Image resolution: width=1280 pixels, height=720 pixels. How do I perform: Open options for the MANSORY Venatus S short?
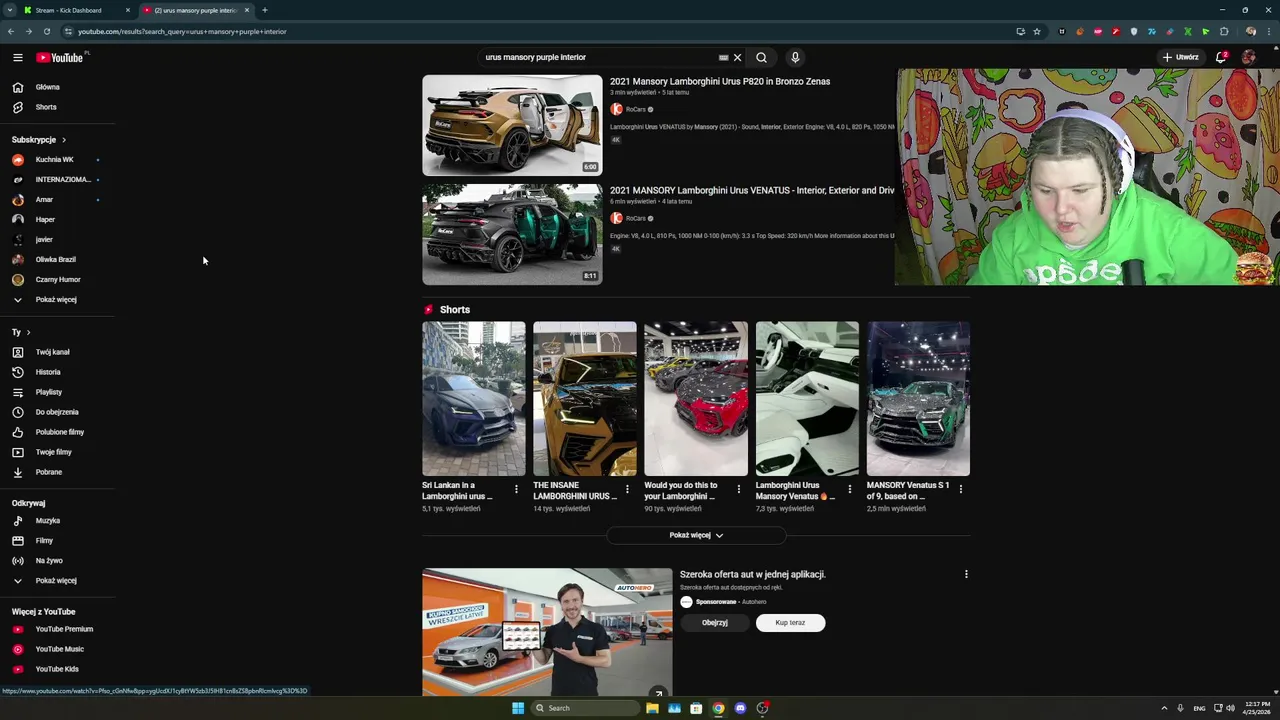[961, 489]
